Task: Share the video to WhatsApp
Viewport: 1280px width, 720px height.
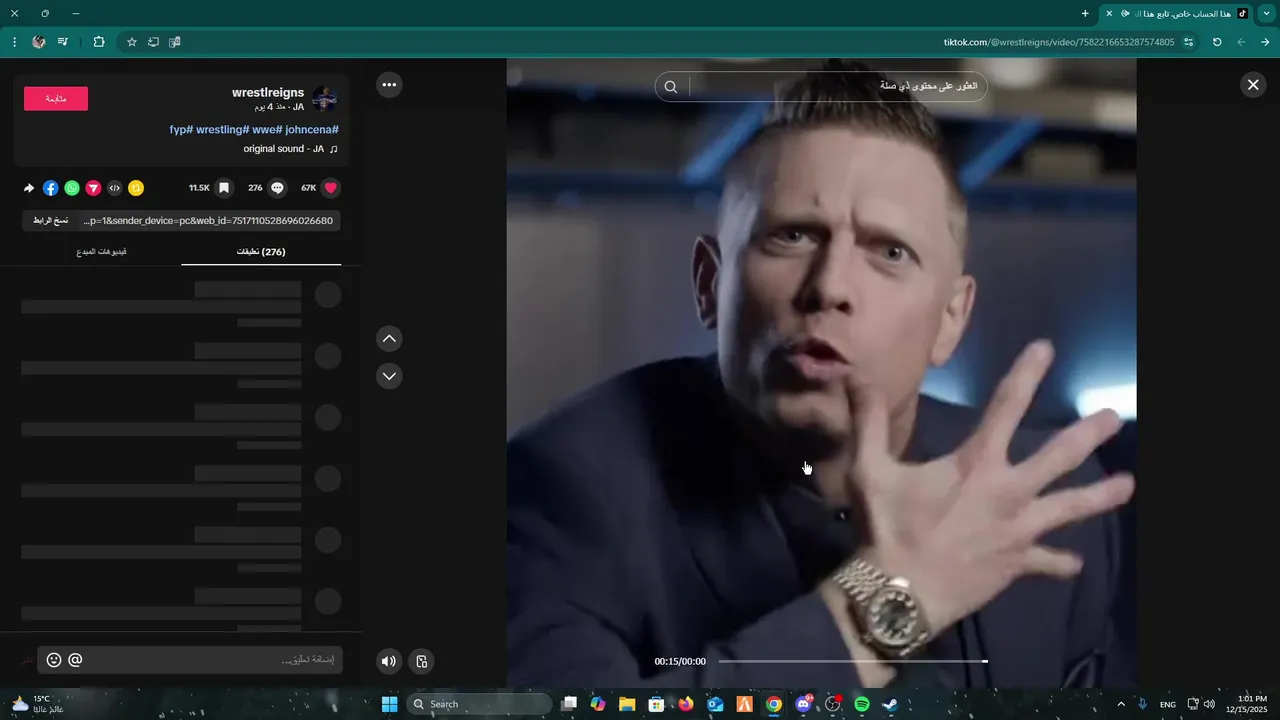Action: pos(72,188)
